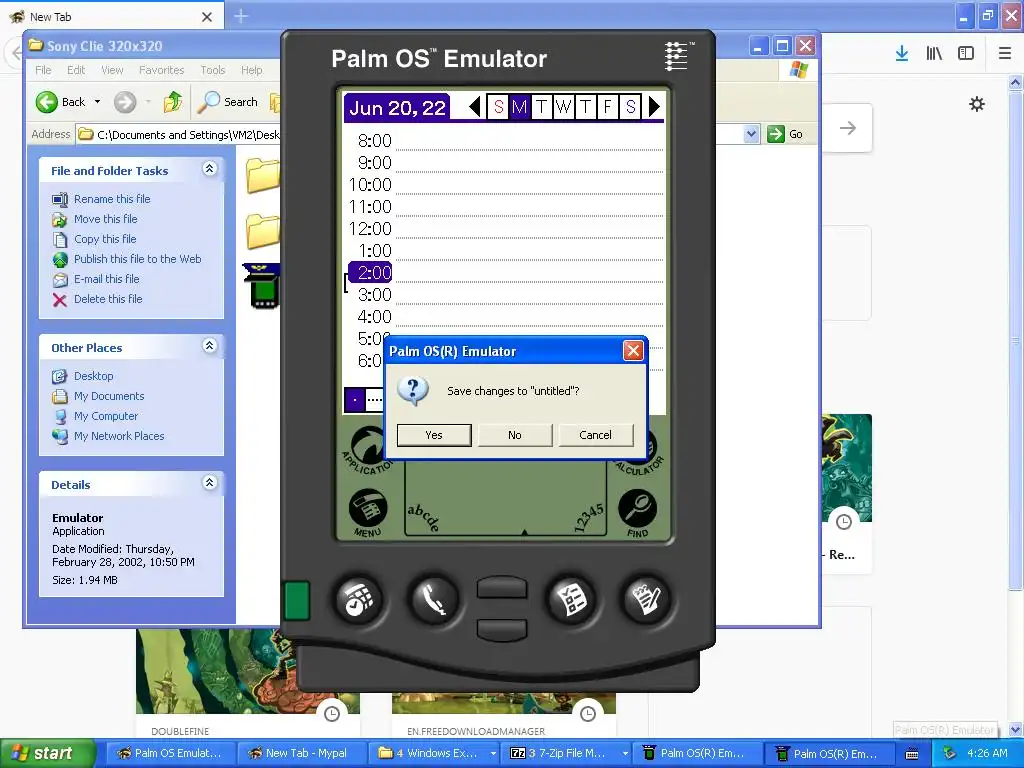
Task: Open Tools menu in explorer window
Action: pyautogui.click(x=212, y=70)
